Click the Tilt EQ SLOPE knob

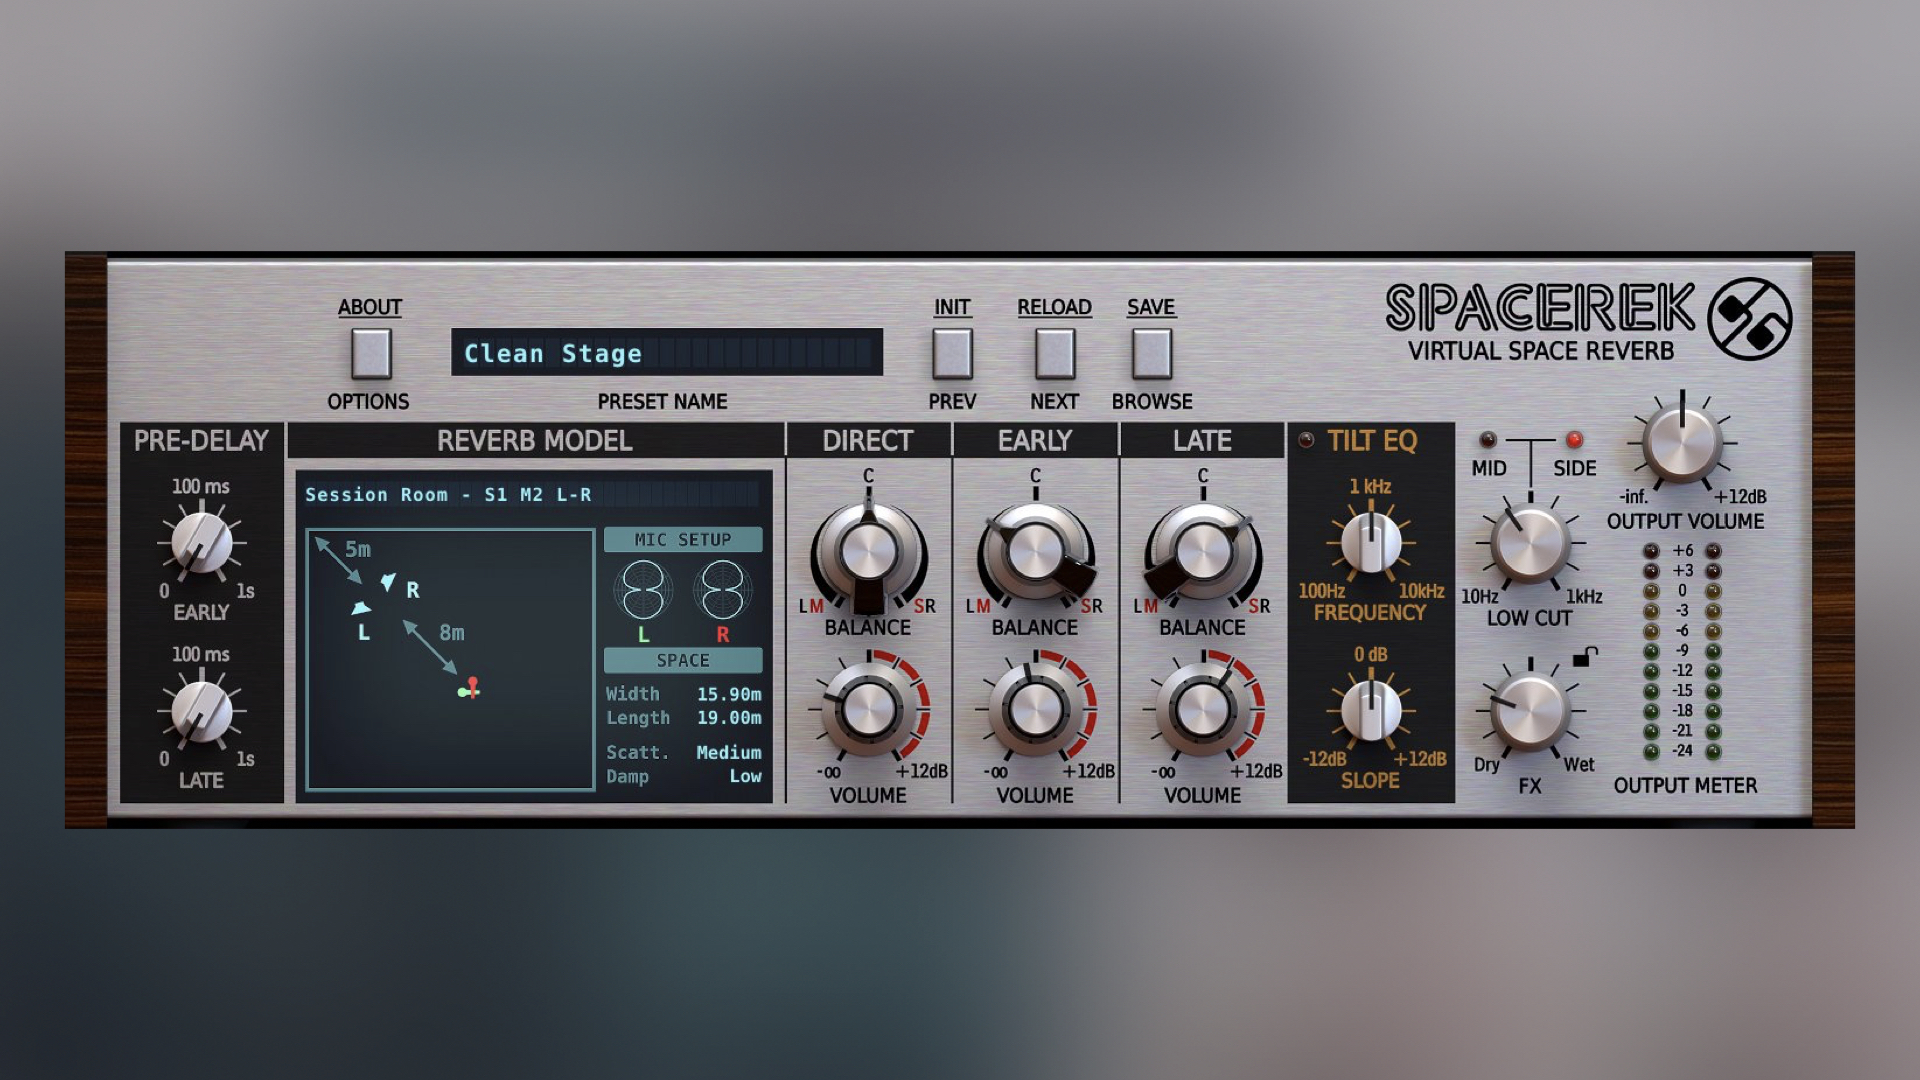(1370, 709)
